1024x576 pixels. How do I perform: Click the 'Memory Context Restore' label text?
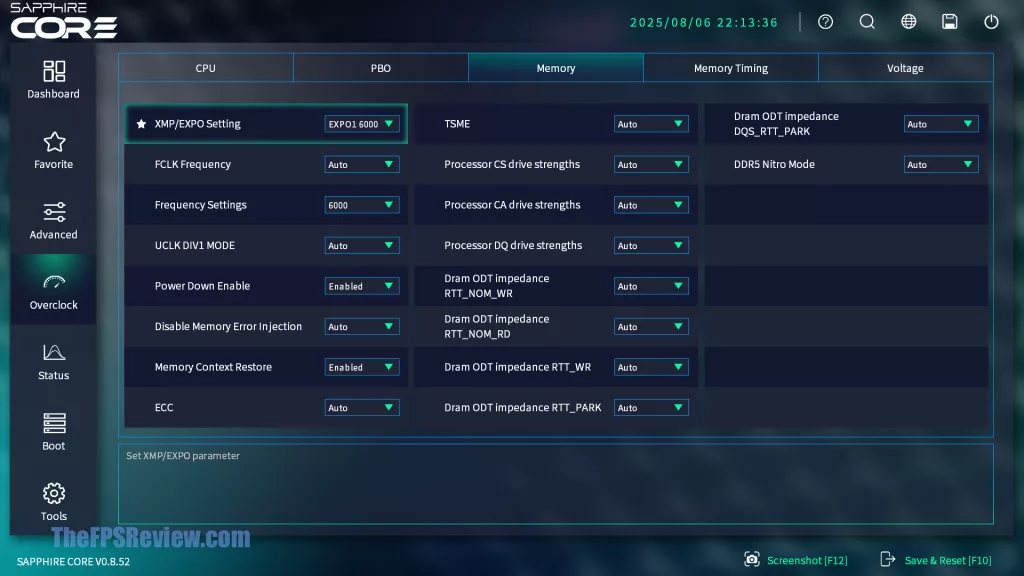[213, 367]
